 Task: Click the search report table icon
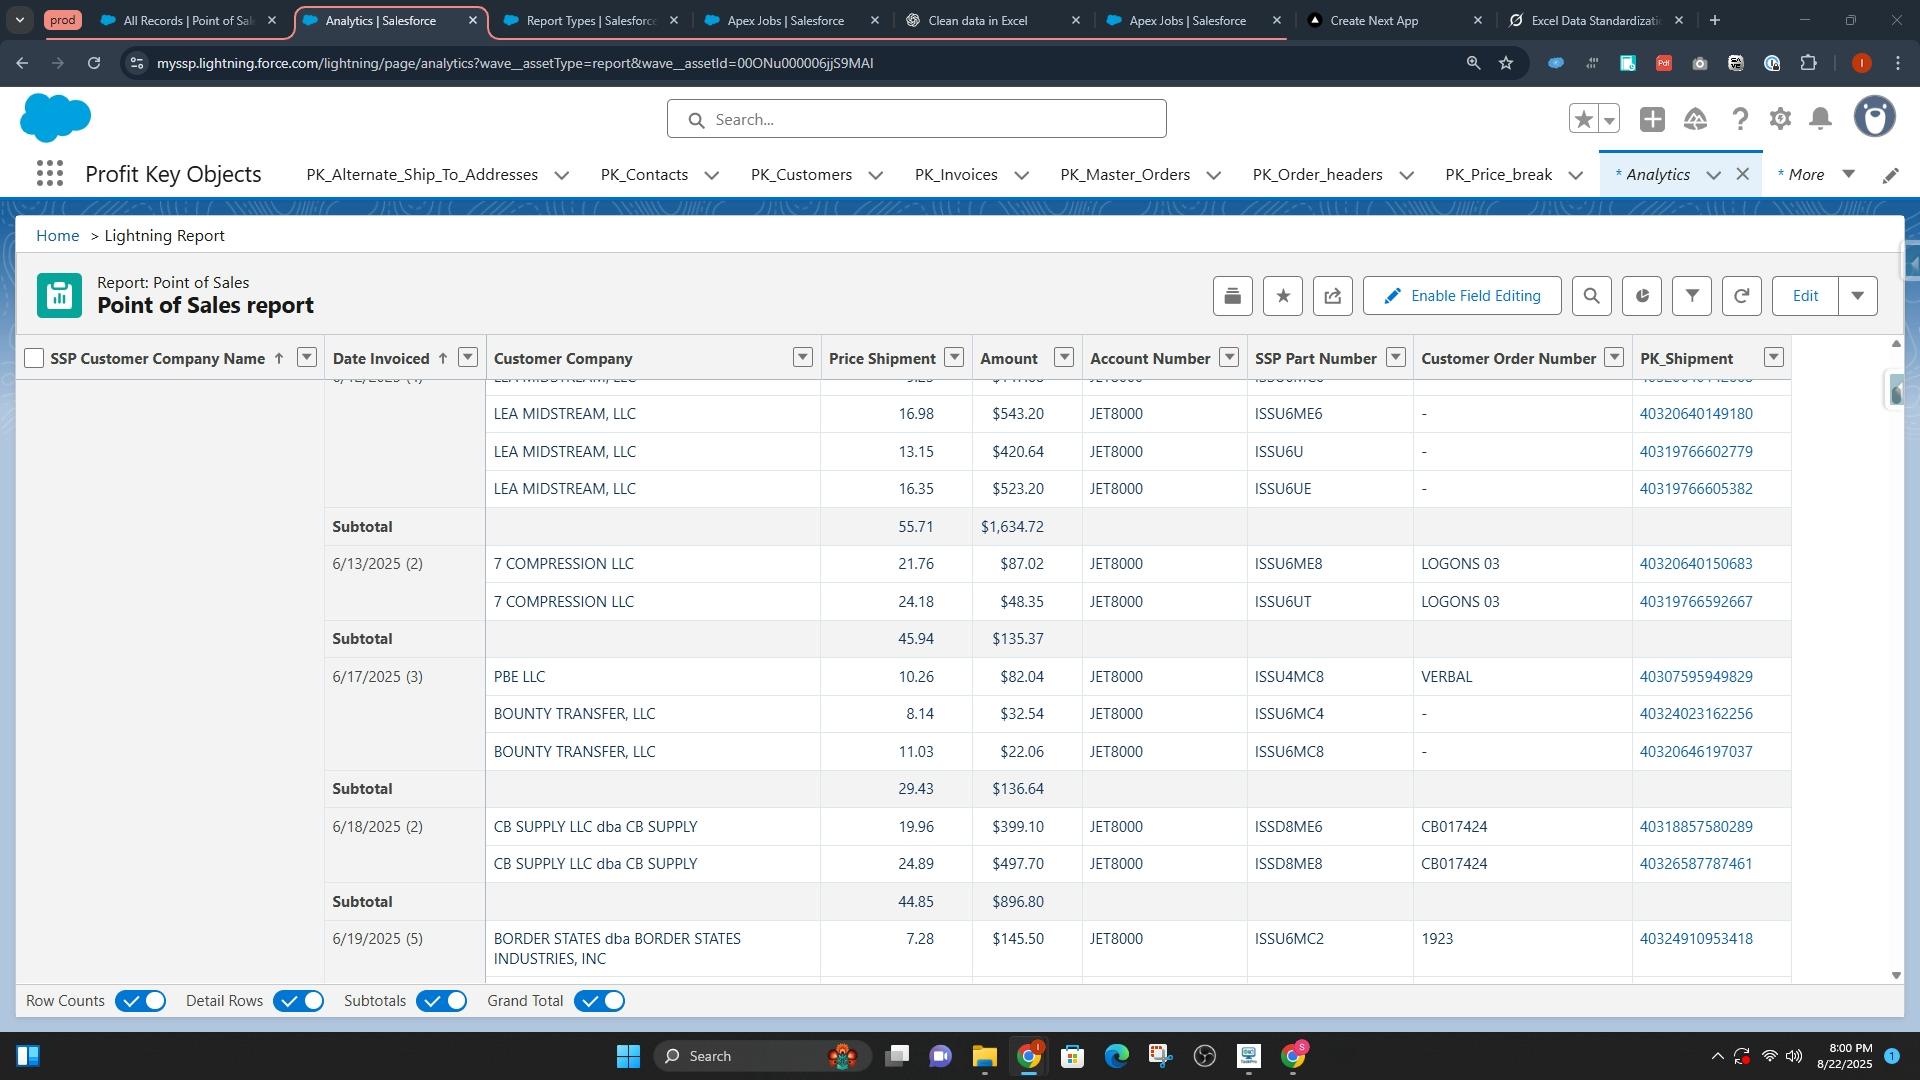click(x=1591, y=296)
